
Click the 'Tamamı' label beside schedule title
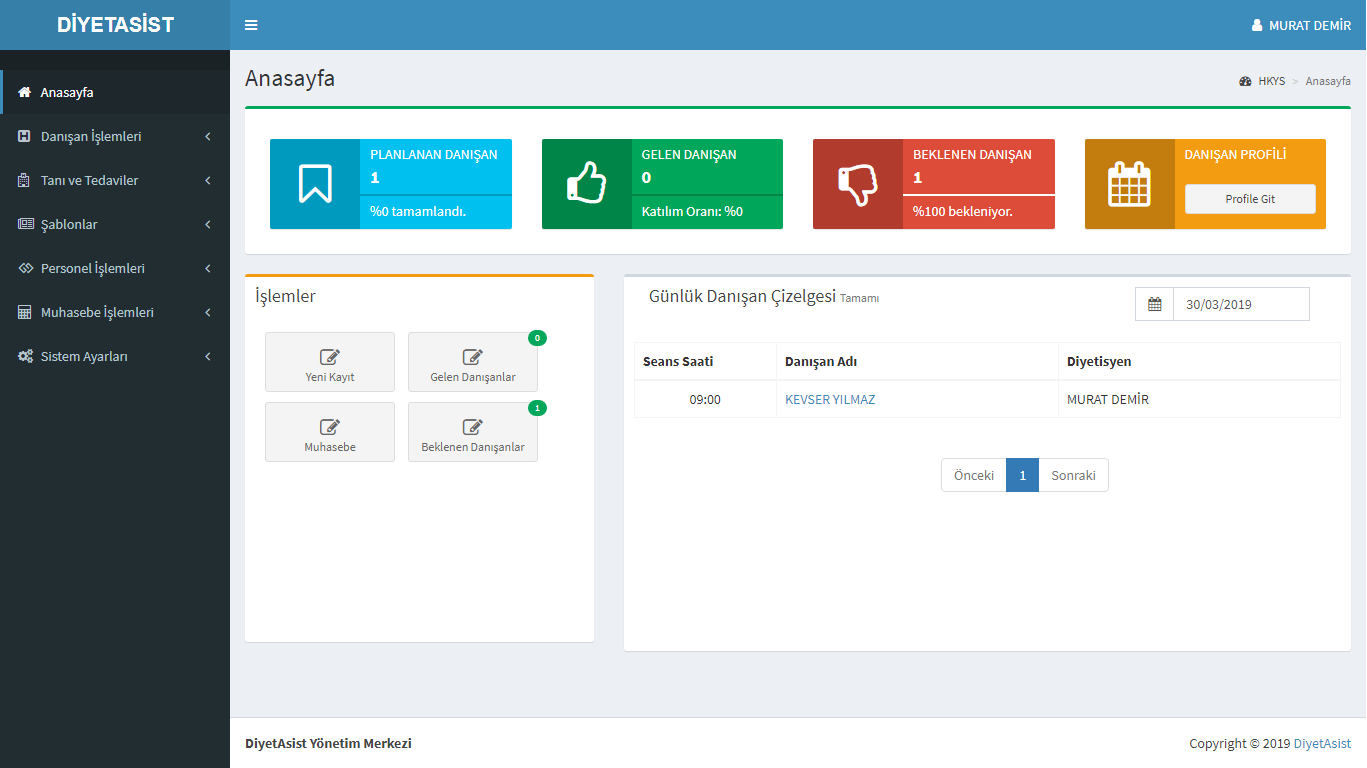pyautogui.click(x=859, y=298)
